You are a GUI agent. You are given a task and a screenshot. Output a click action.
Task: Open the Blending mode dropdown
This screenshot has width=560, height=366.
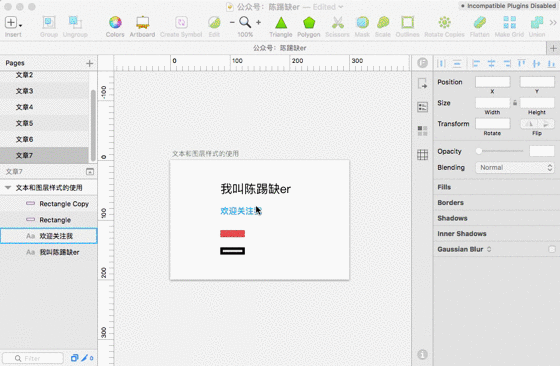515,167
